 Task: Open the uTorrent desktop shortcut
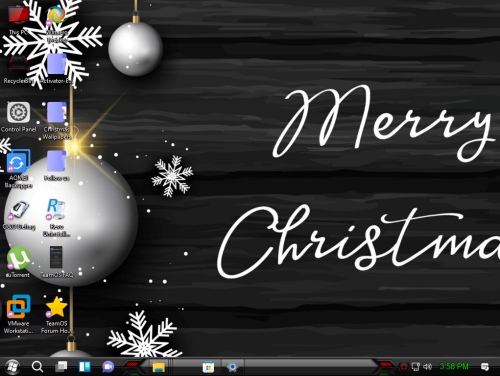click(x=18, y=262)
